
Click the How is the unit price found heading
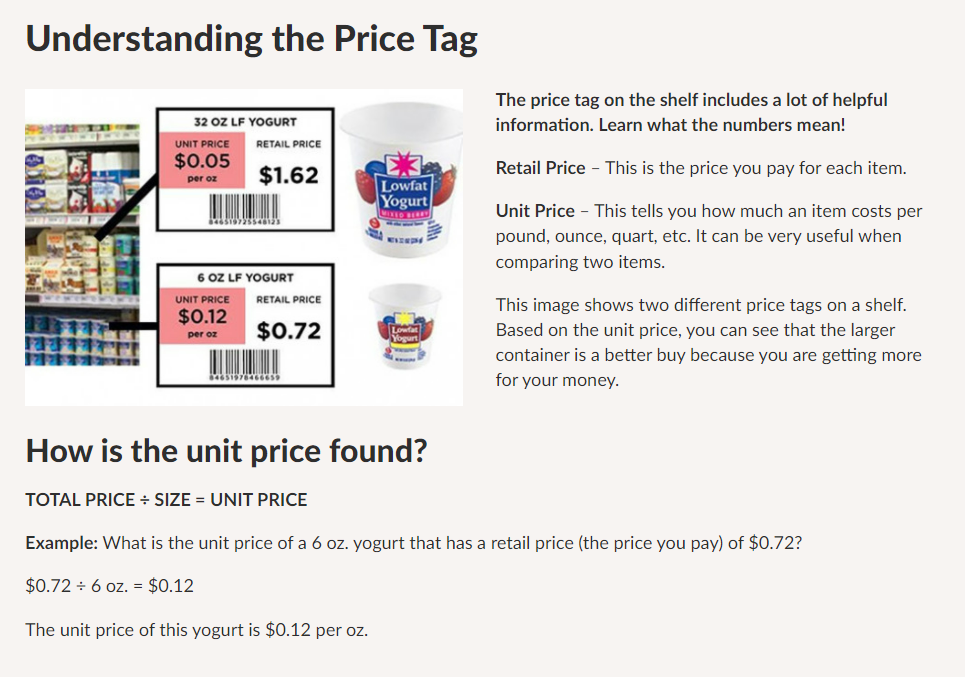(226, 451)
